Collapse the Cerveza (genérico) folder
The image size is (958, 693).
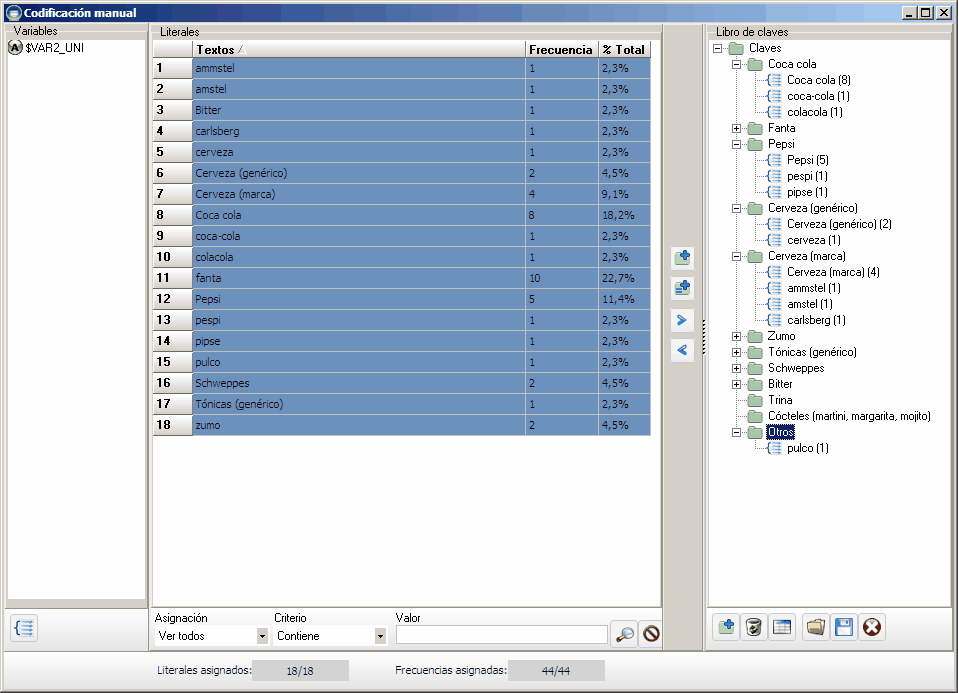(737, 208)
